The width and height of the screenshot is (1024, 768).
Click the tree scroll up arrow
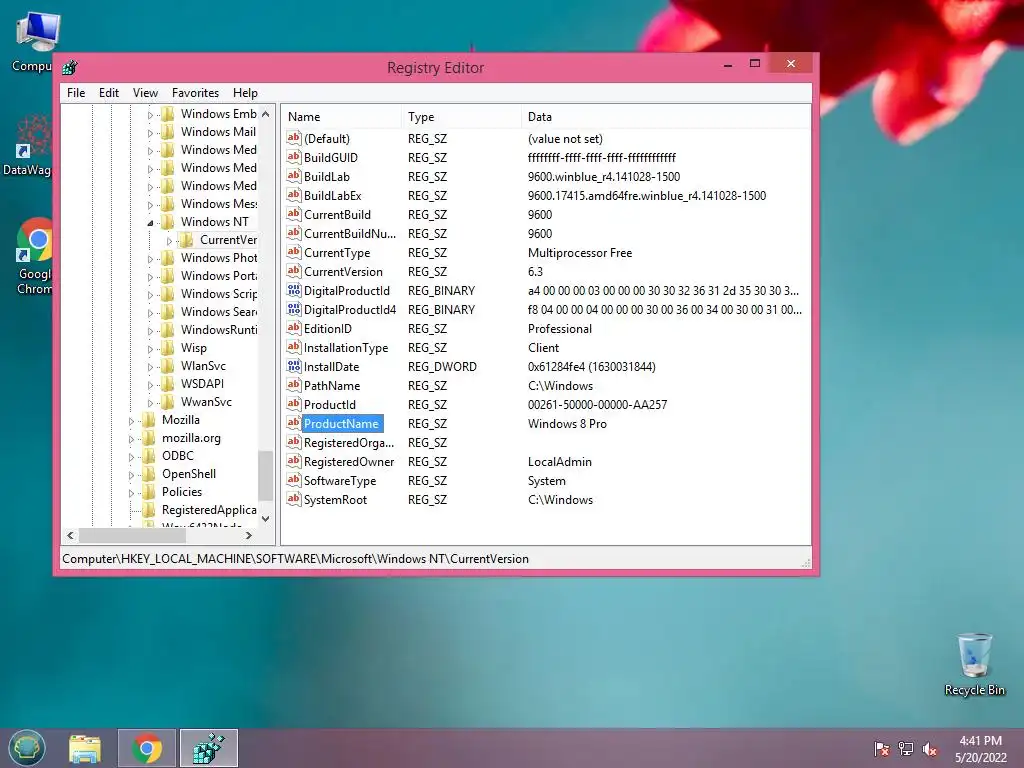265,114
